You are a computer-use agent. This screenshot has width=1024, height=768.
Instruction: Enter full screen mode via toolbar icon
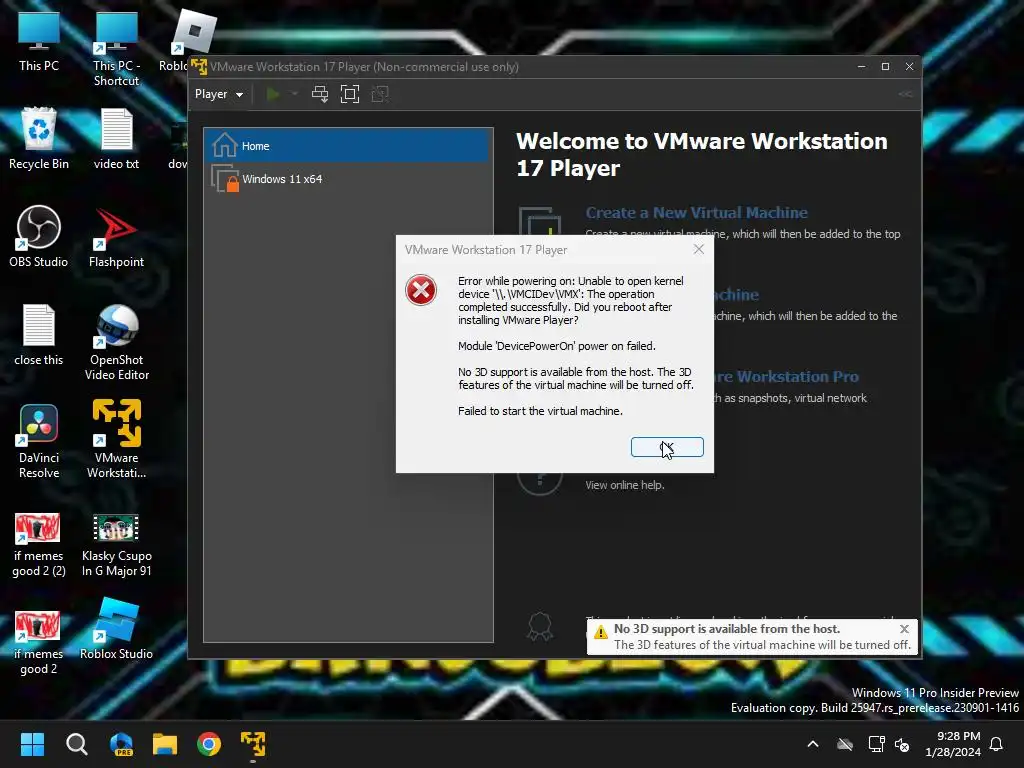350,94
